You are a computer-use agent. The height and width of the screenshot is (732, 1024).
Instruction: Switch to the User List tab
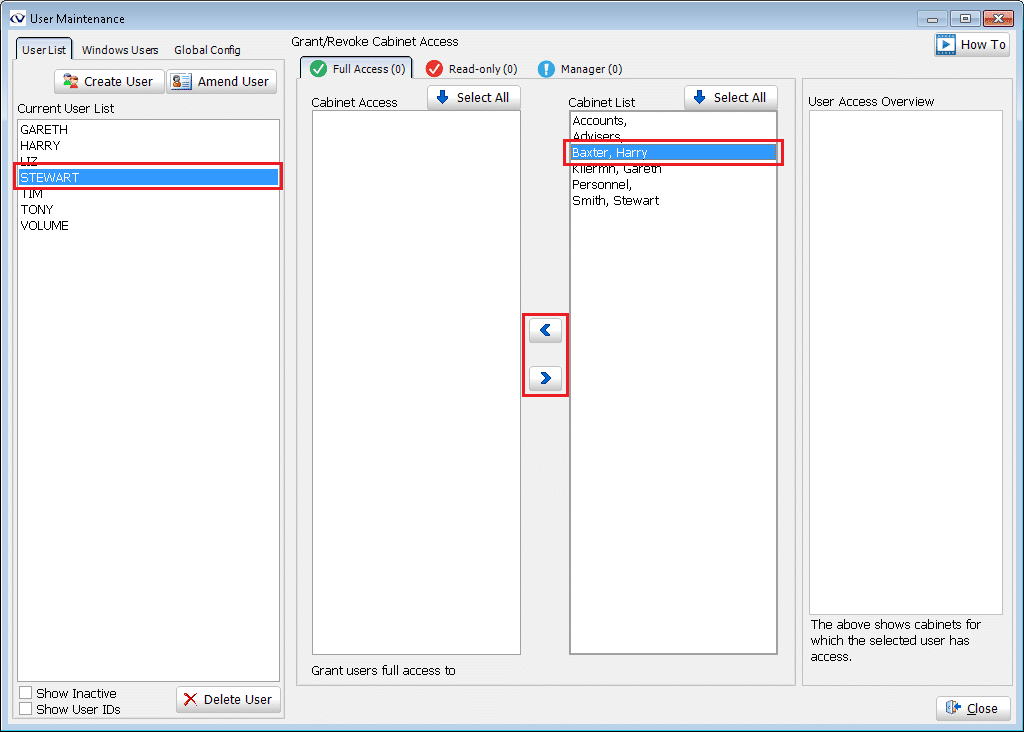[x=44, y=50]
